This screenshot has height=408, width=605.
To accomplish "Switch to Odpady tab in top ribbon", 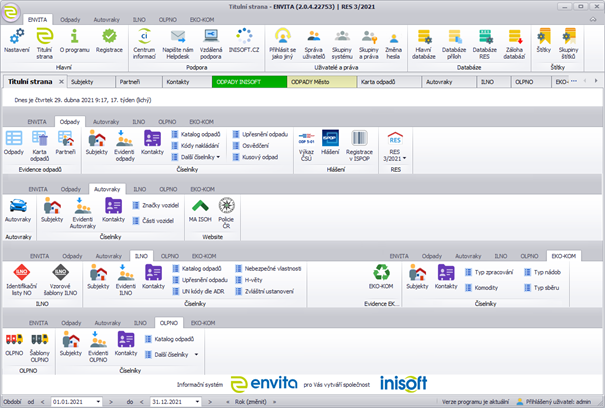I will click(x=70, y=20).
